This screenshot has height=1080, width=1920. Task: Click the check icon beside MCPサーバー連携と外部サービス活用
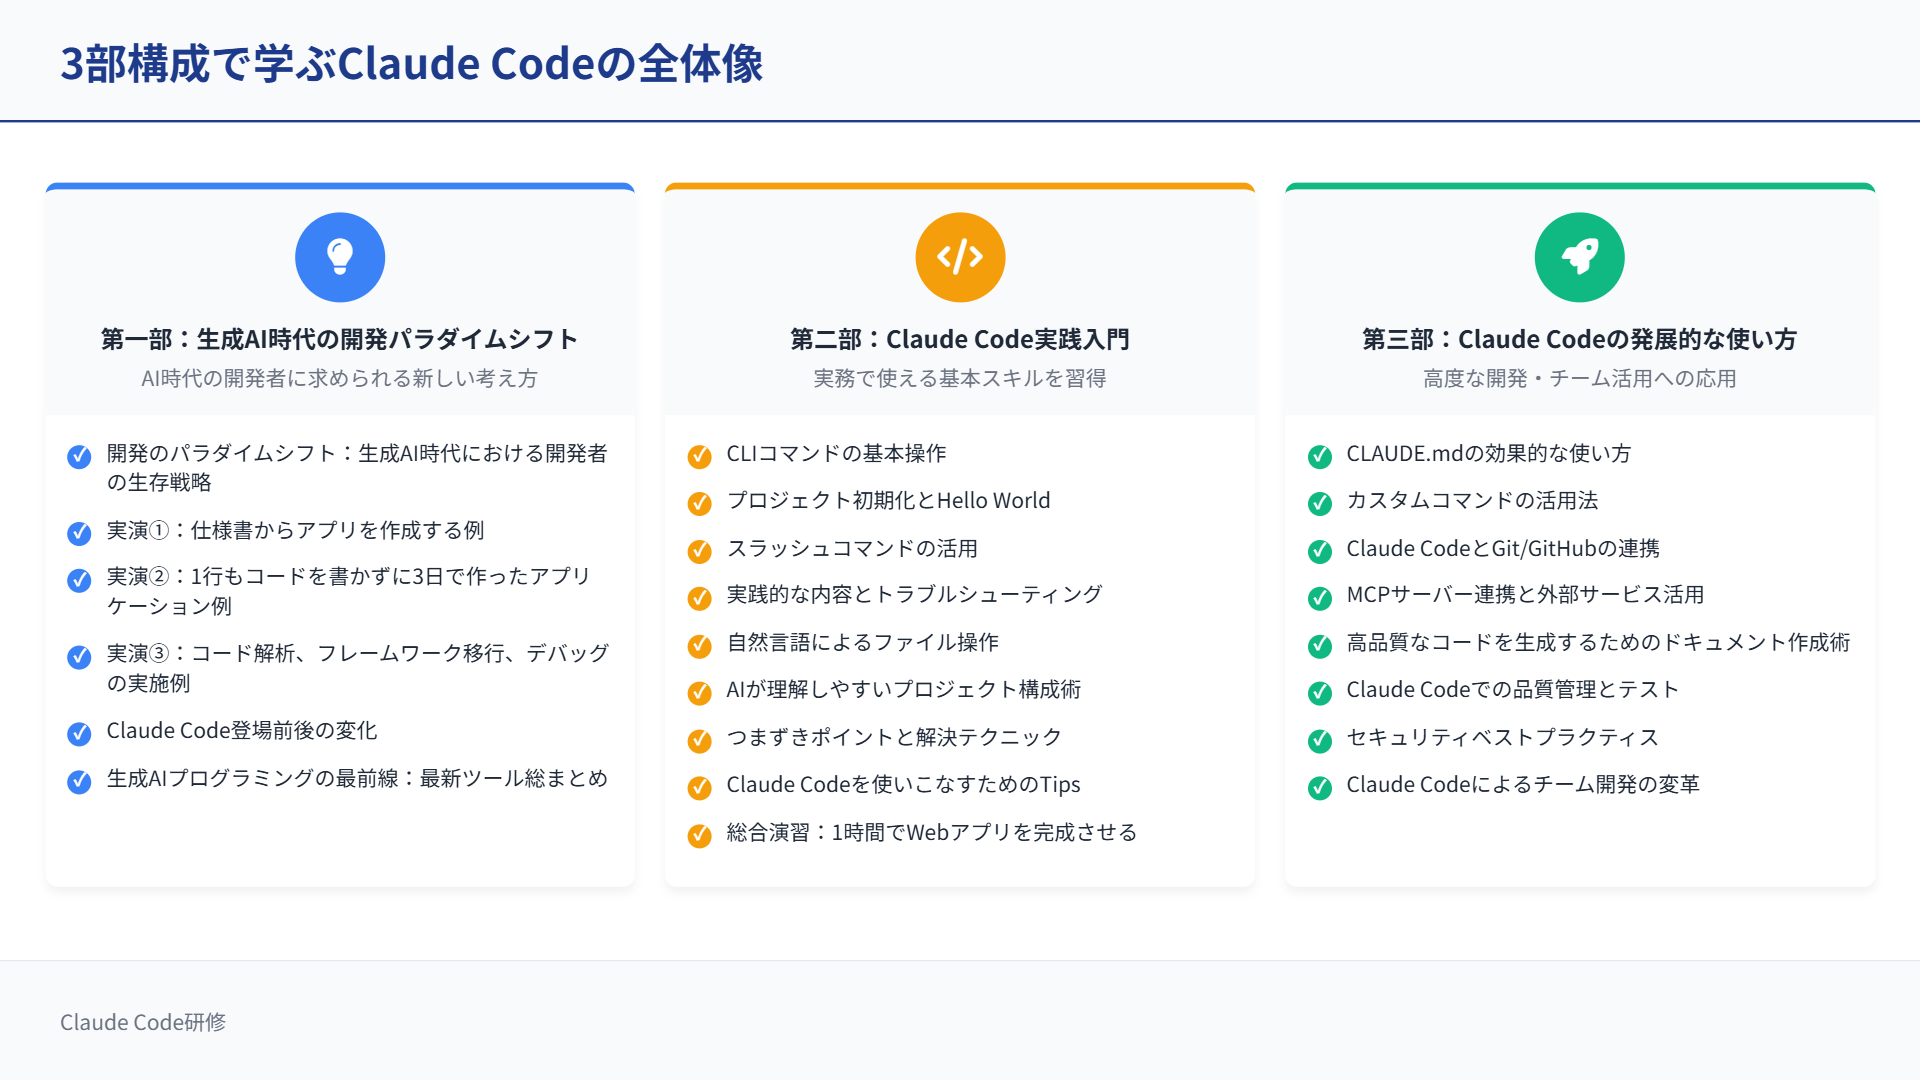pyautogui.click(x=1320, y=599)
